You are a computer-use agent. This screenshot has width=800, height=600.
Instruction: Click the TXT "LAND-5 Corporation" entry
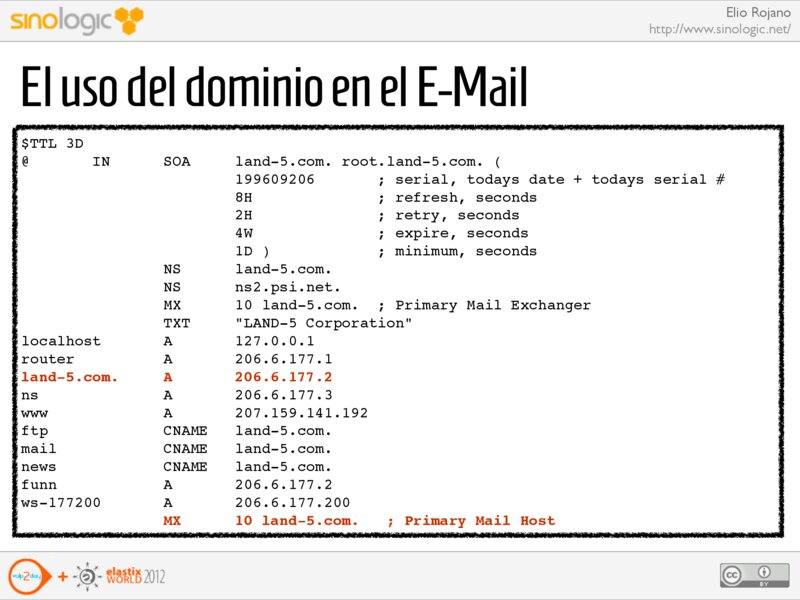(323, 323)
